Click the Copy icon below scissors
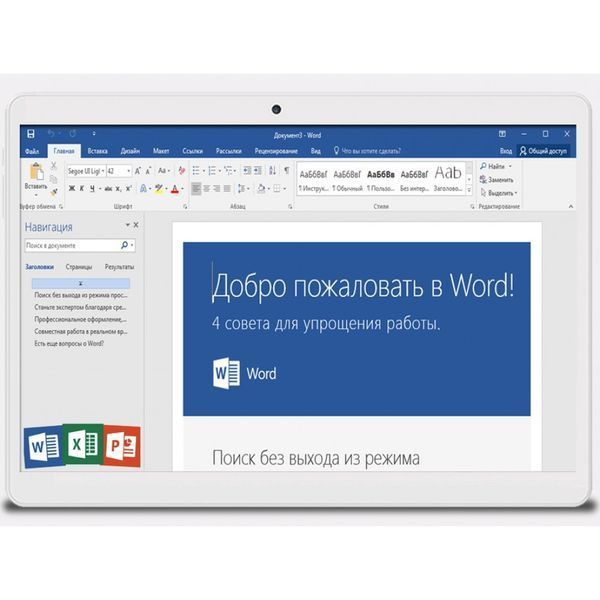Viewport: 600px width, 600px height. pos(54,179)
